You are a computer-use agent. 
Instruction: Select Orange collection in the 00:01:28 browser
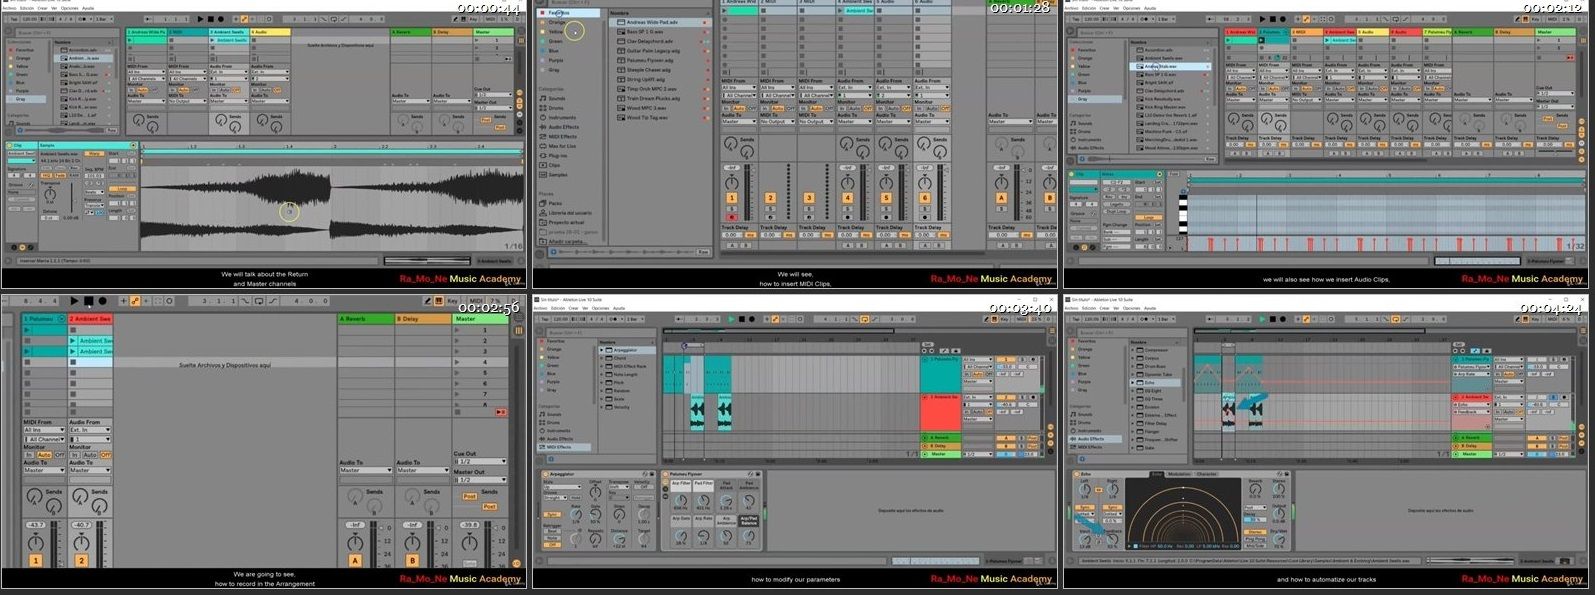(x=556, y=22)
